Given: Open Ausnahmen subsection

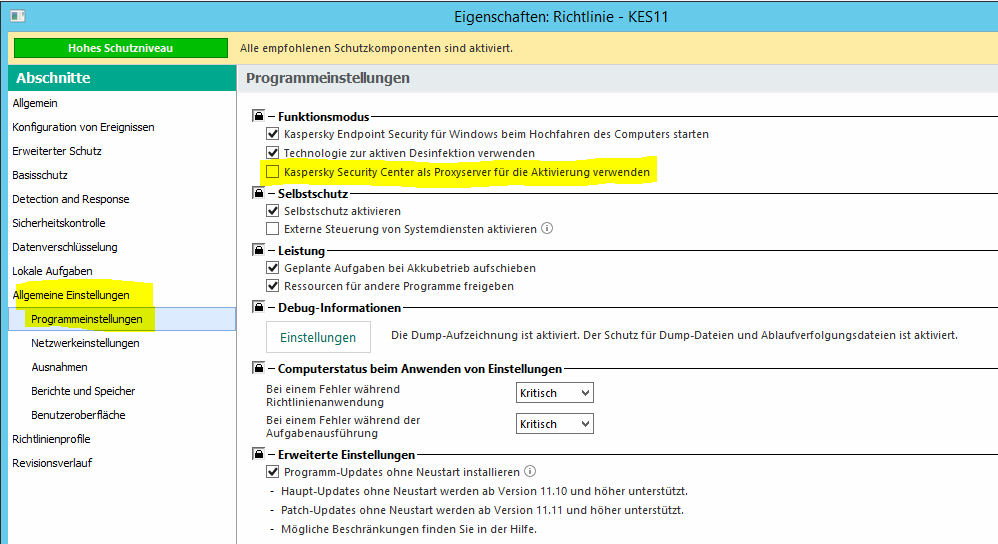Looking at the screenshot, I should pos(59,367).
